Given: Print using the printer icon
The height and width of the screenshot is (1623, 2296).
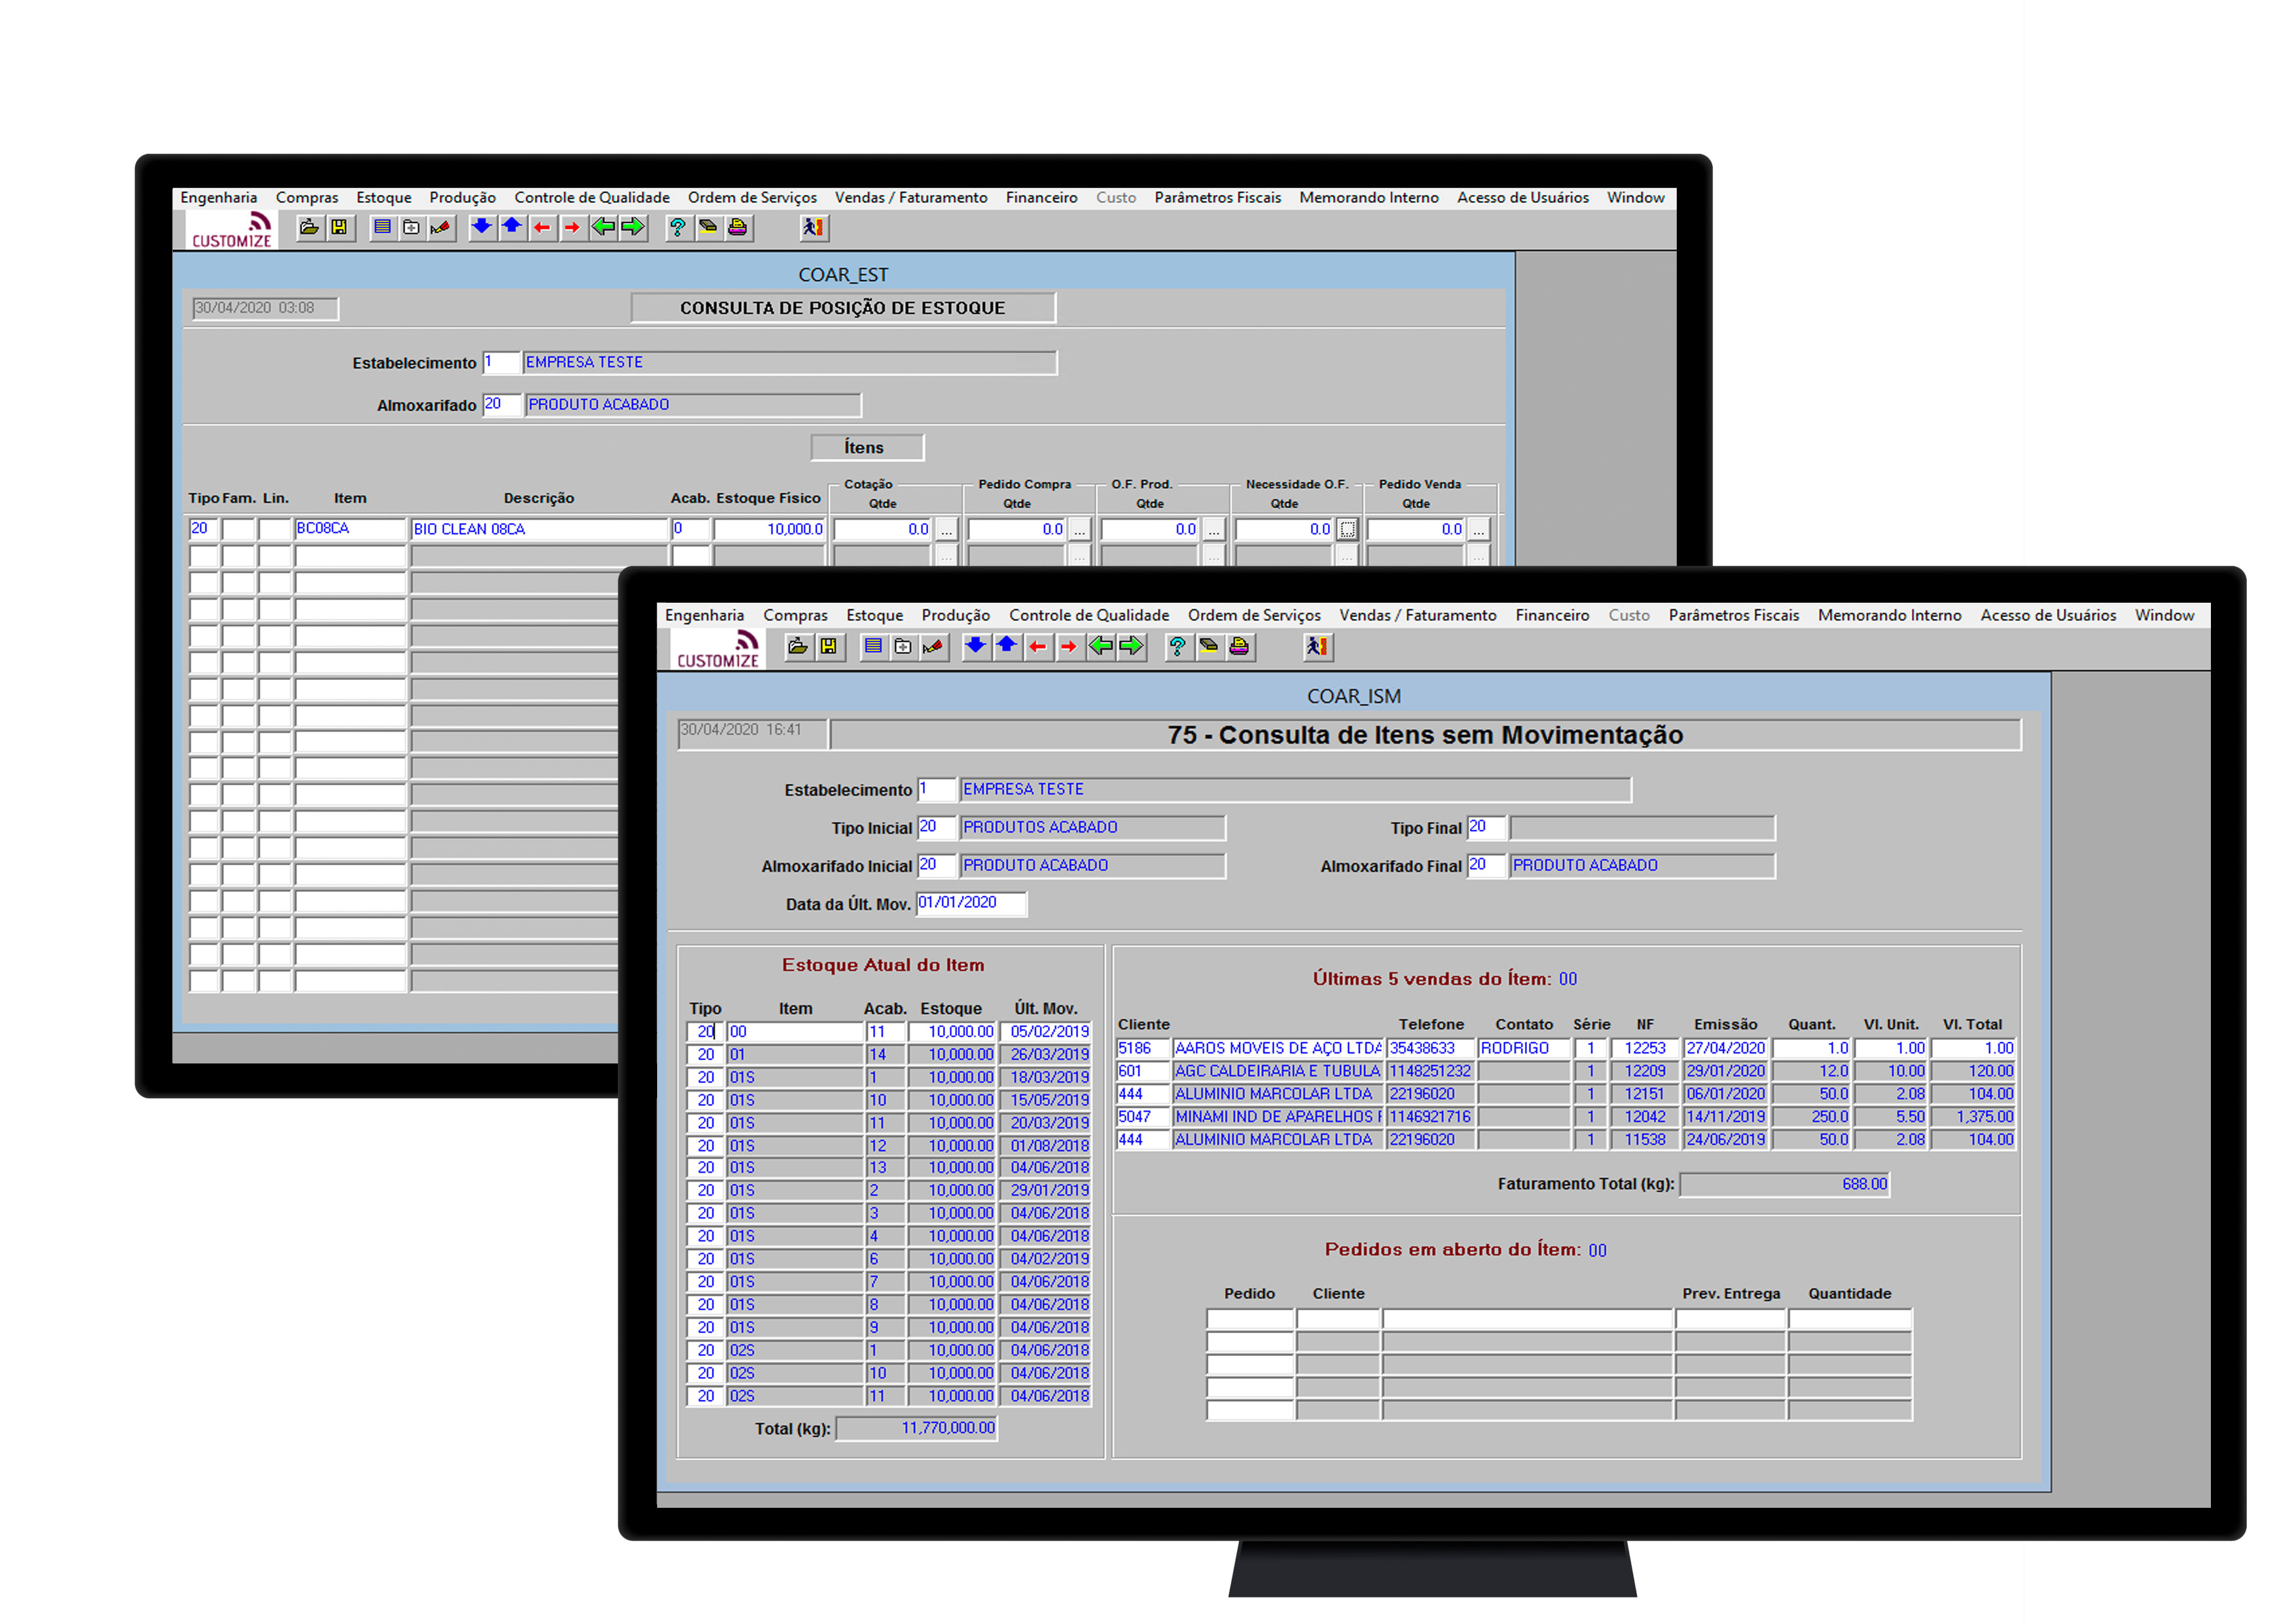Looking at the screenshot, I should coord(1240,647).
